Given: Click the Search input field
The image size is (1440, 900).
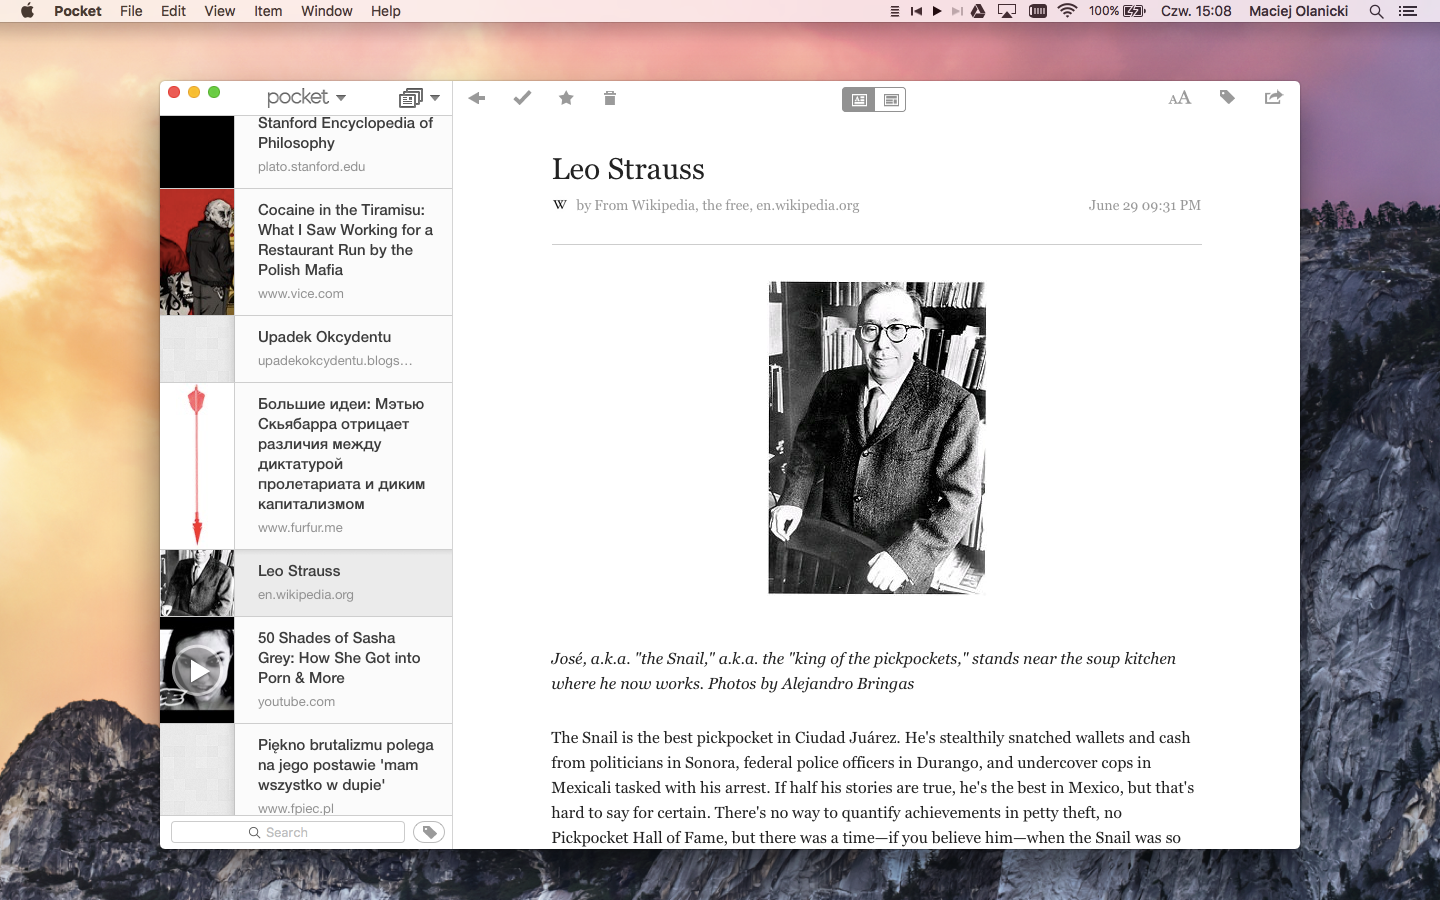Looking at the screenshot, I should 288,832.
